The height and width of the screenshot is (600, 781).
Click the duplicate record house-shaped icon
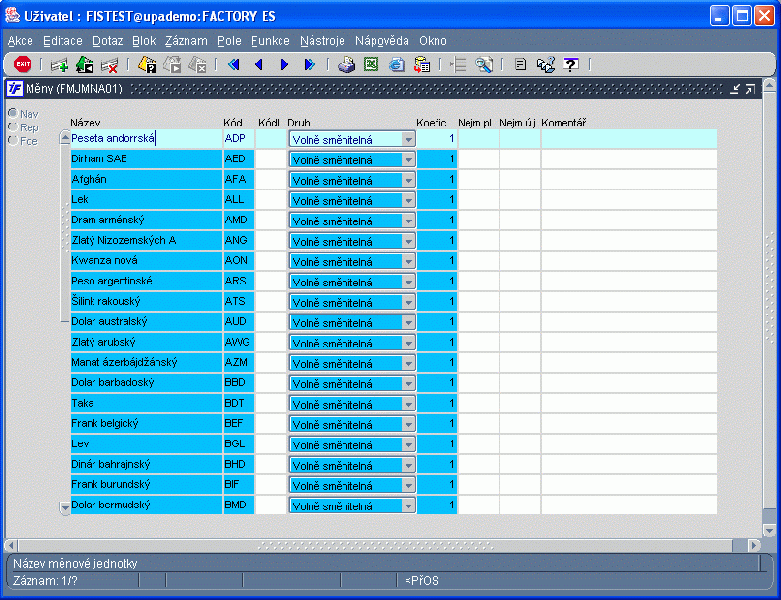pyautogui.click(x=85, y=65)
